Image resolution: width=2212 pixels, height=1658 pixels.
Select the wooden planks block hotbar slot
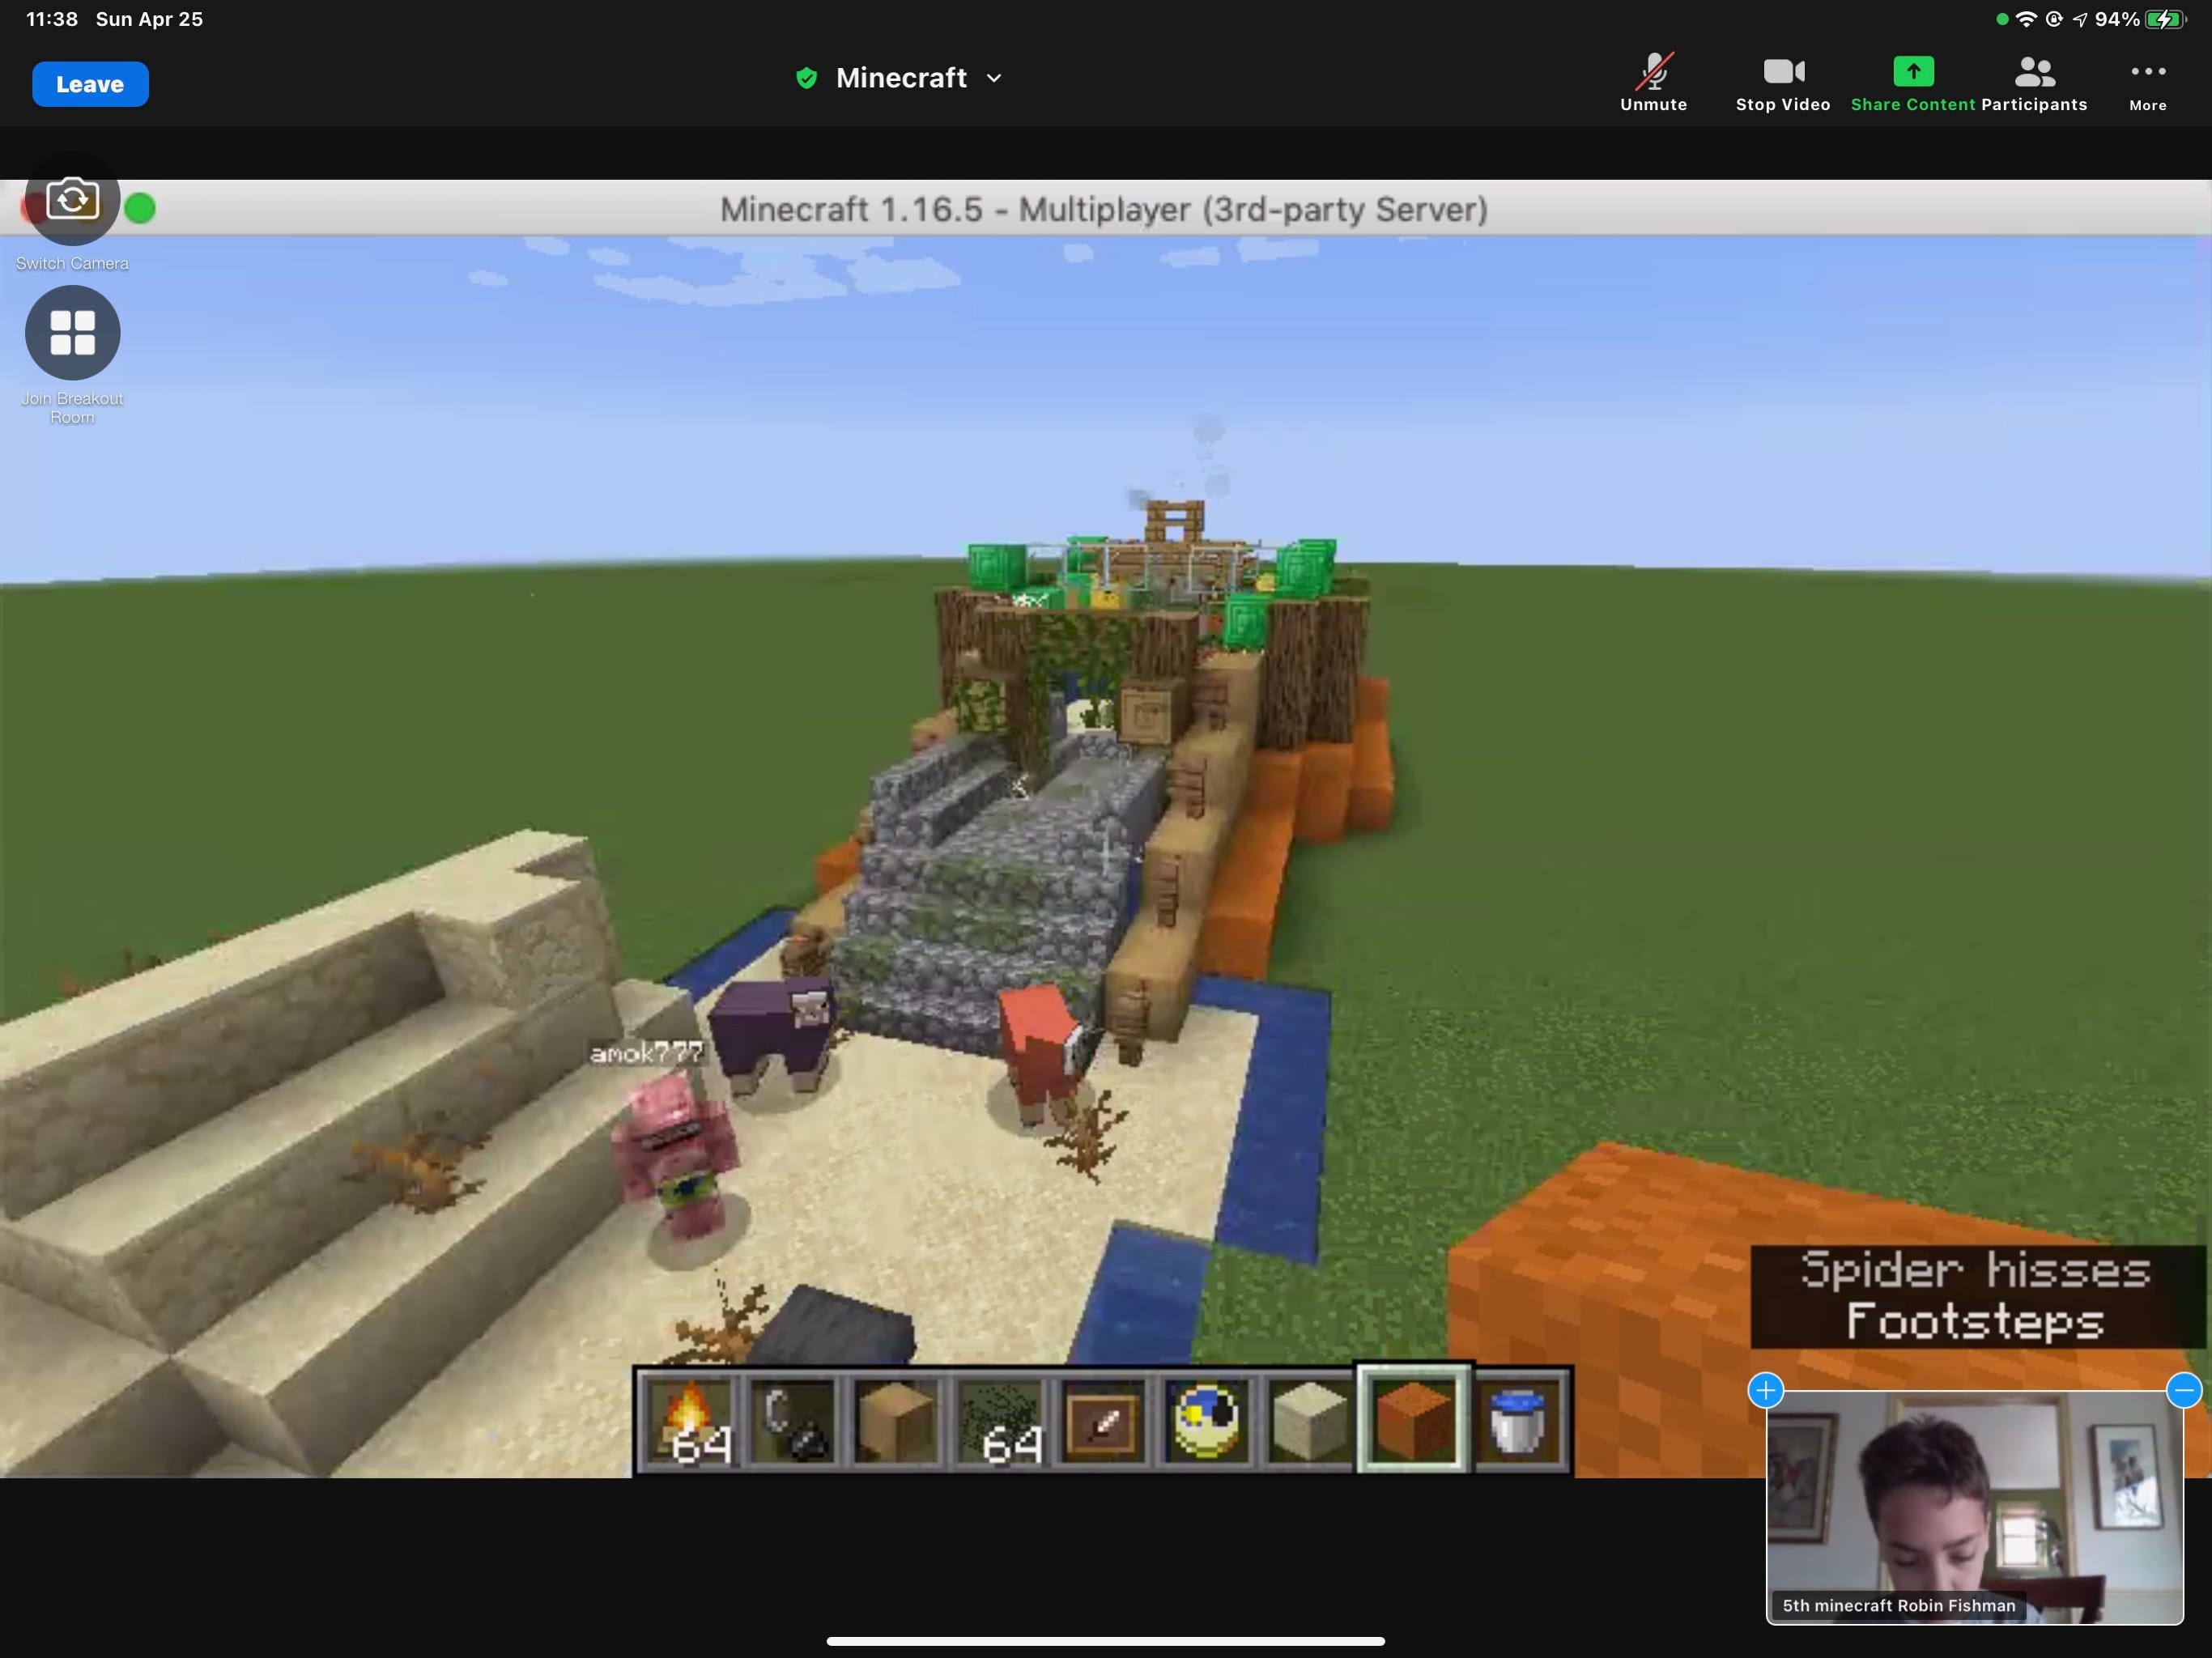(x=896, y=1420)
